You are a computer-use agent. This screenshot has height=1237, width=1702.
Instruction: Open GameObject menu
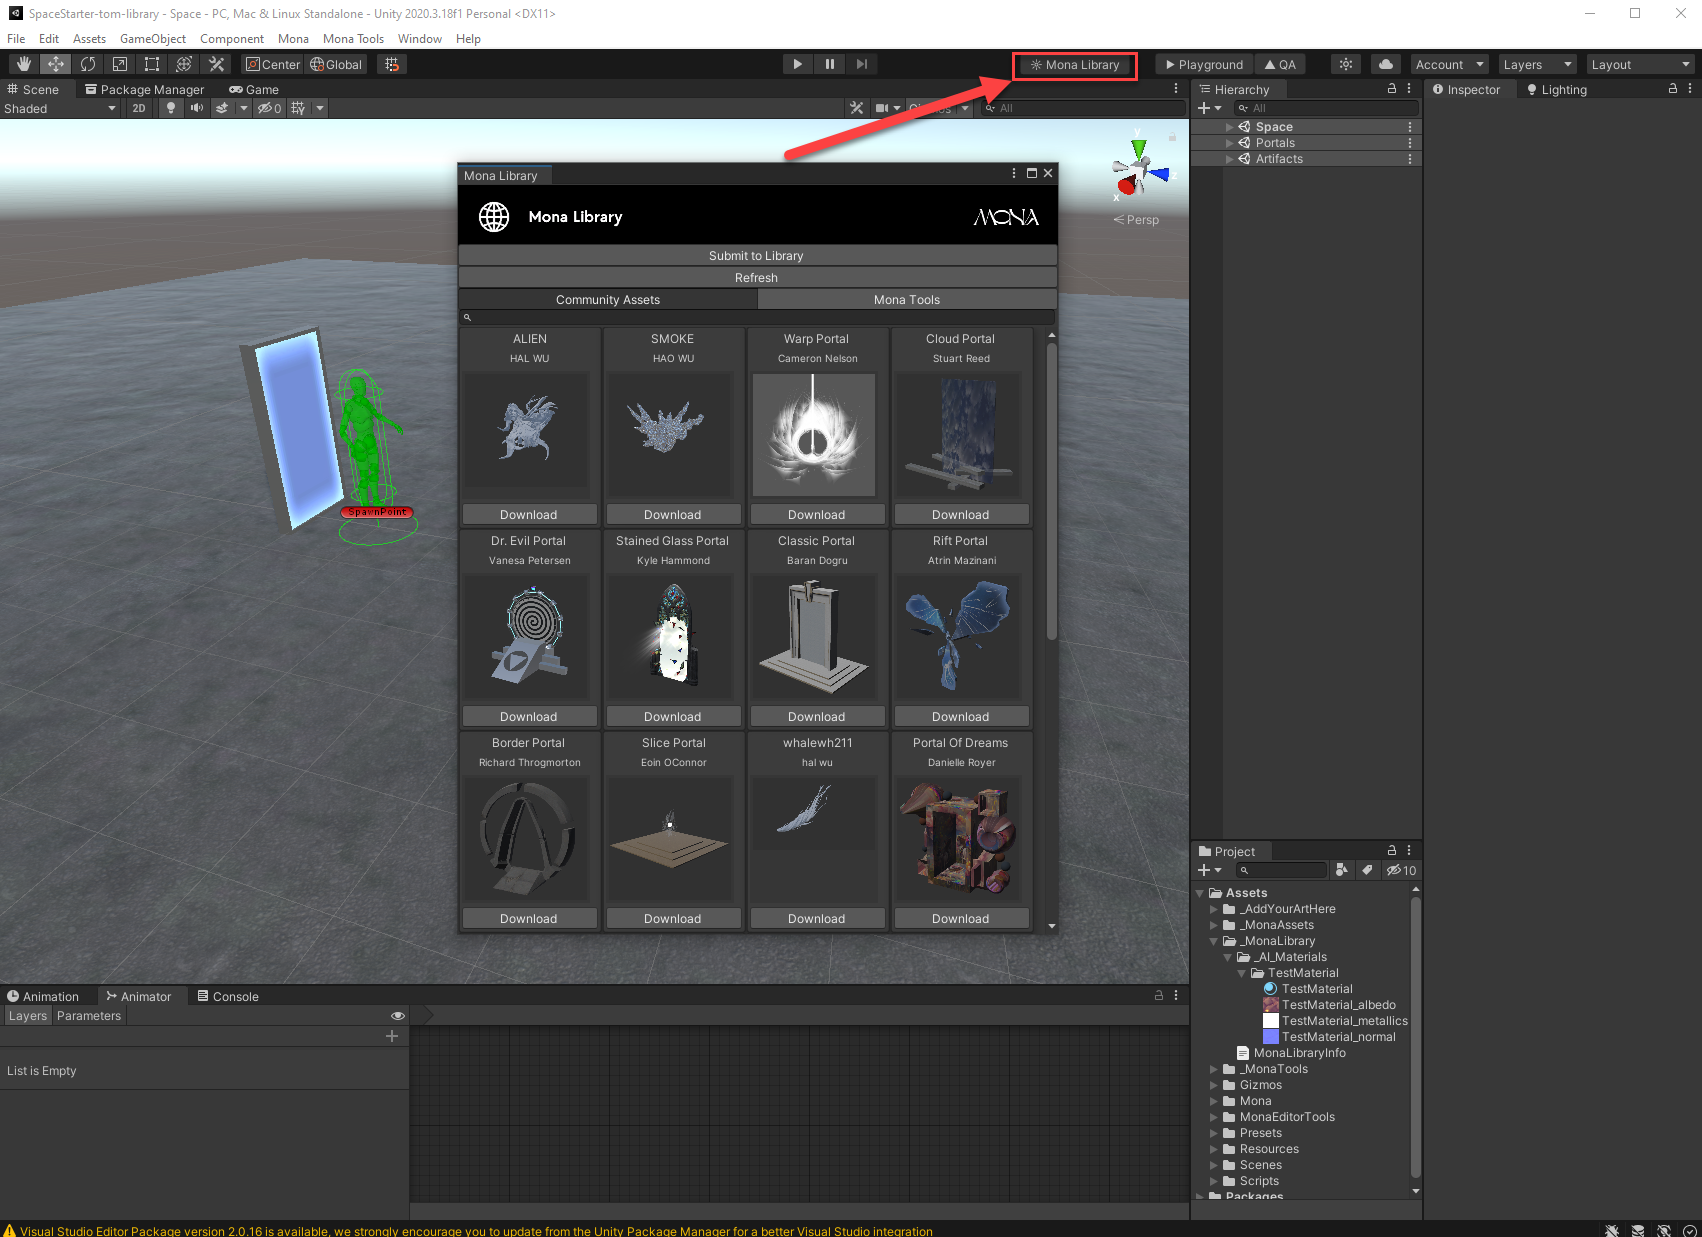(153, 39)
